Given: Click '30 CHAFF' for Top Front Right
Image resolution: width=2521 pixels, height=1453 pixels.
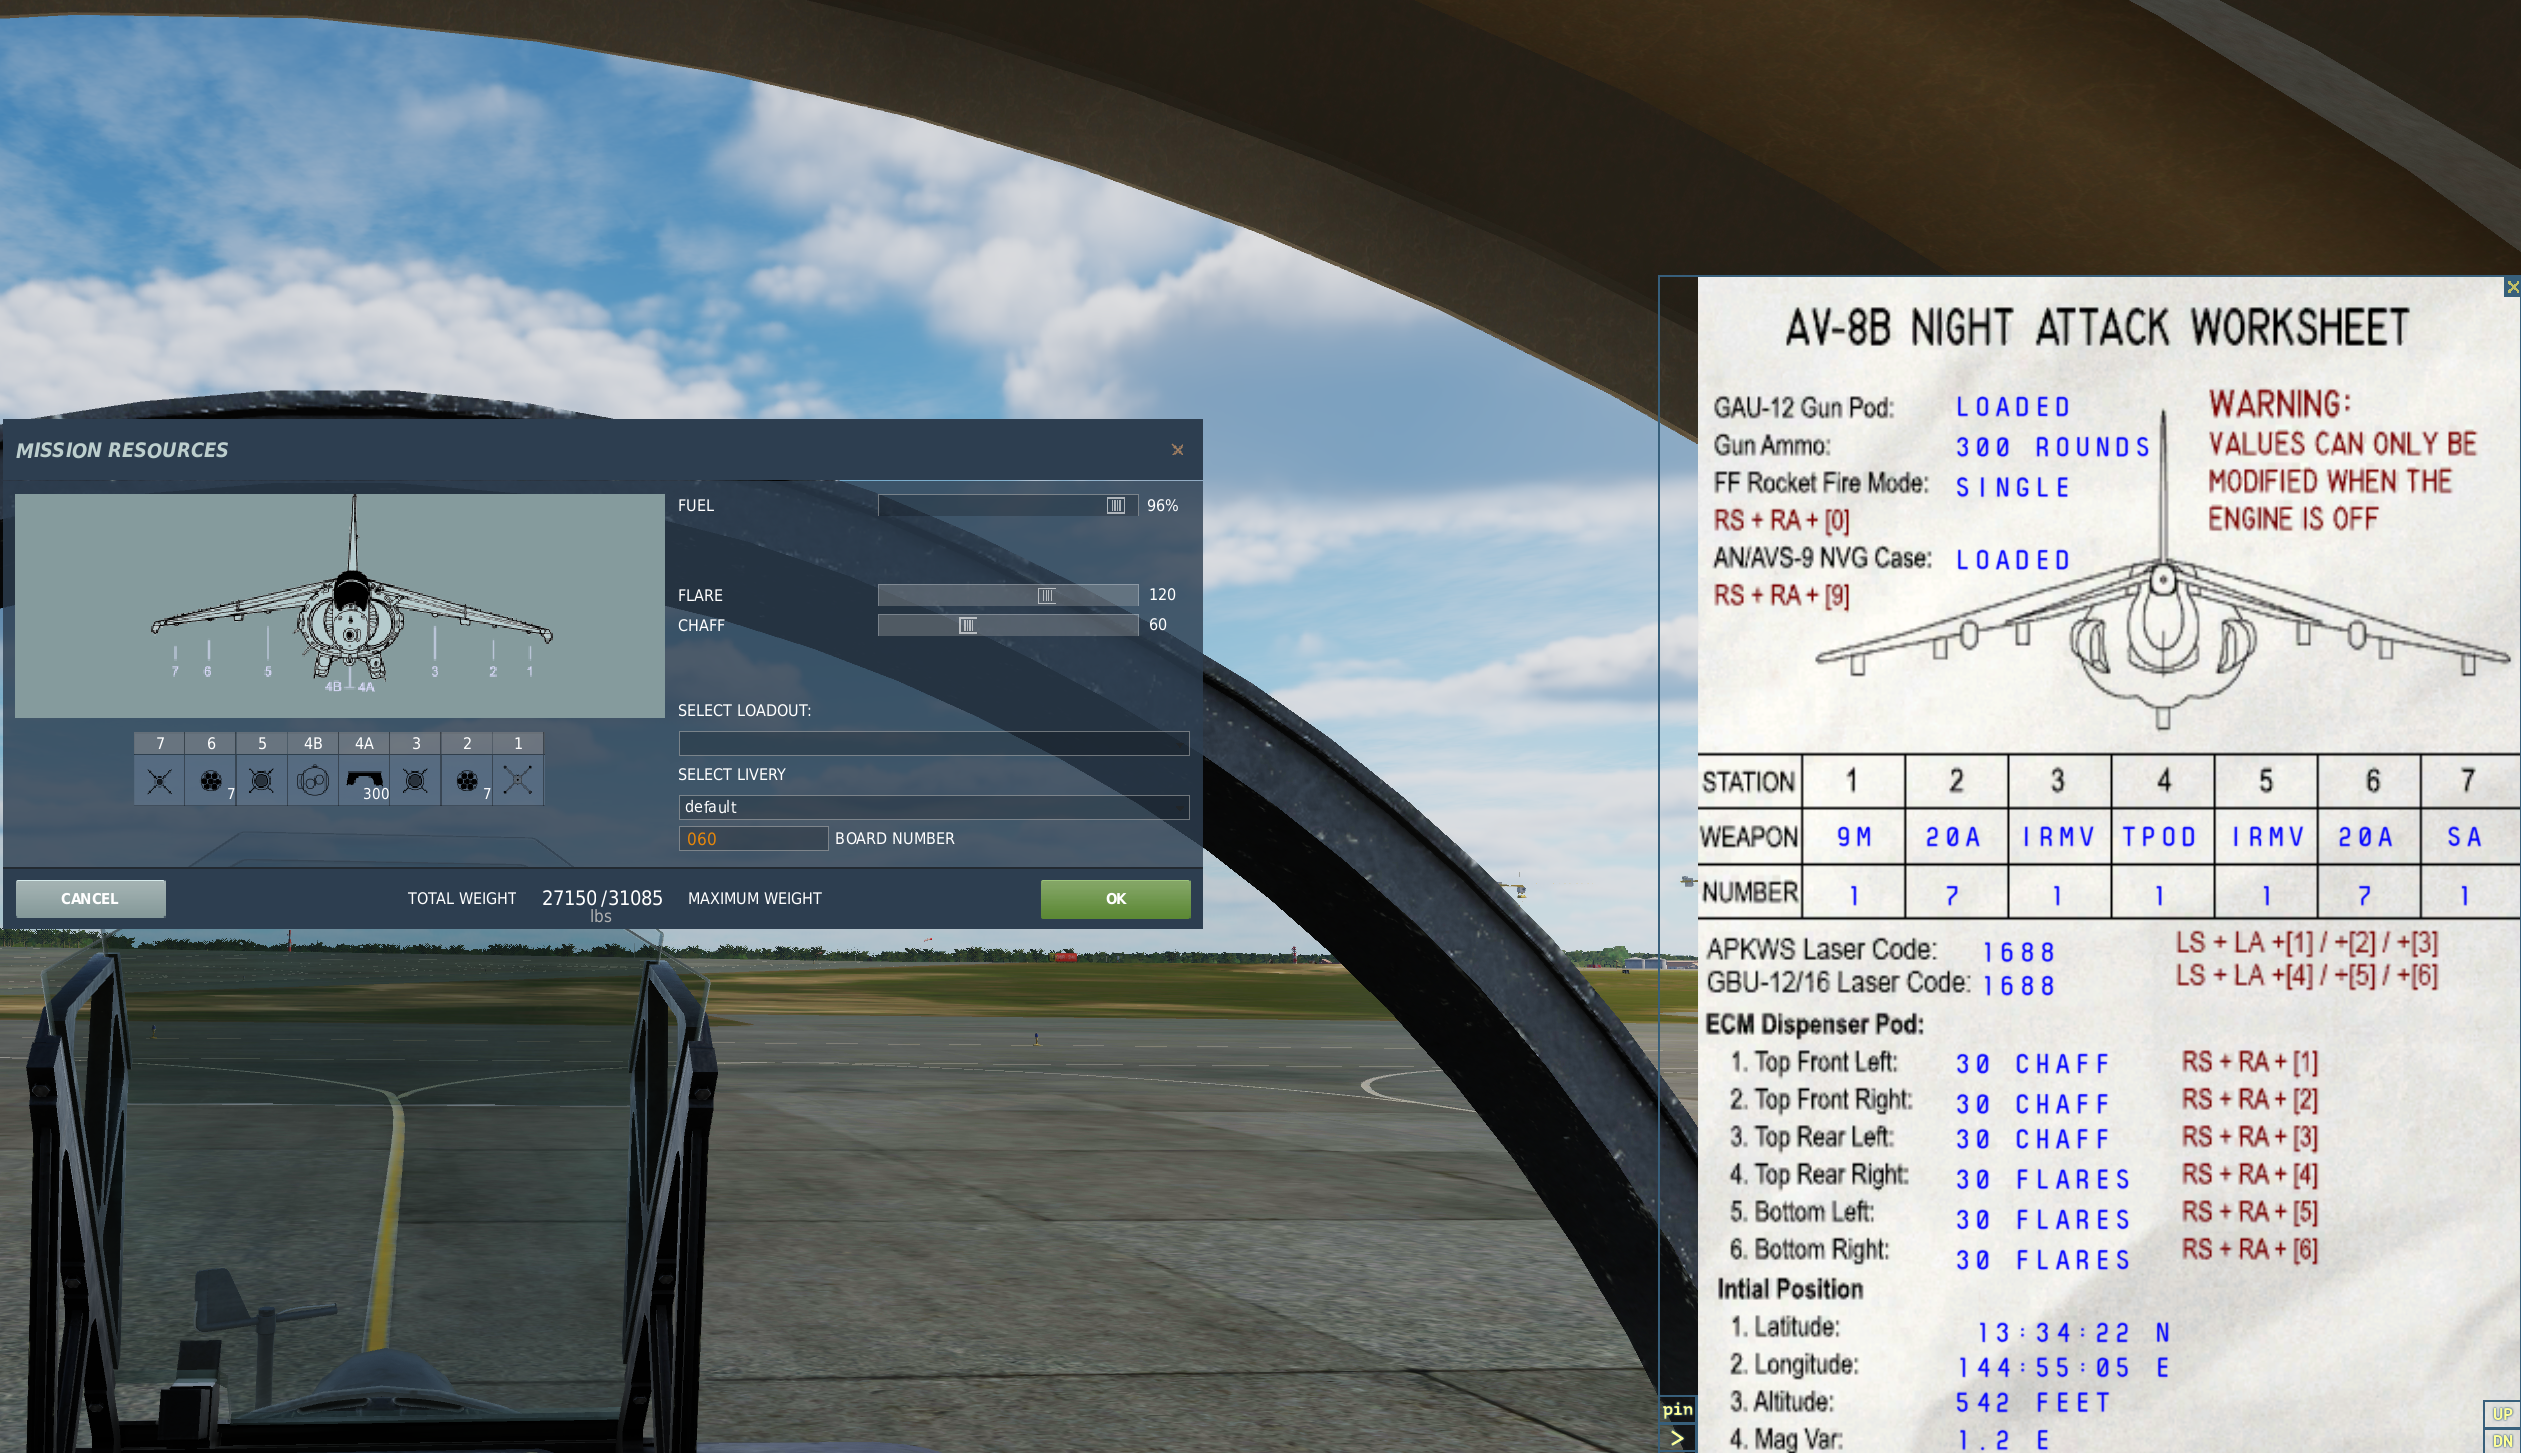Looking at the screenshot, I should (2033, 1104).
